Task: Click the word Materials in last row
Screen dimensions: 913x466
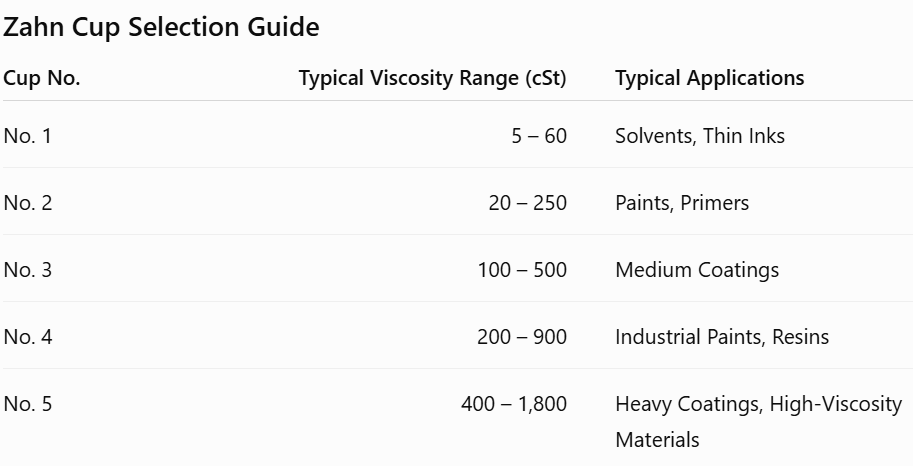Action: (657, 440)
